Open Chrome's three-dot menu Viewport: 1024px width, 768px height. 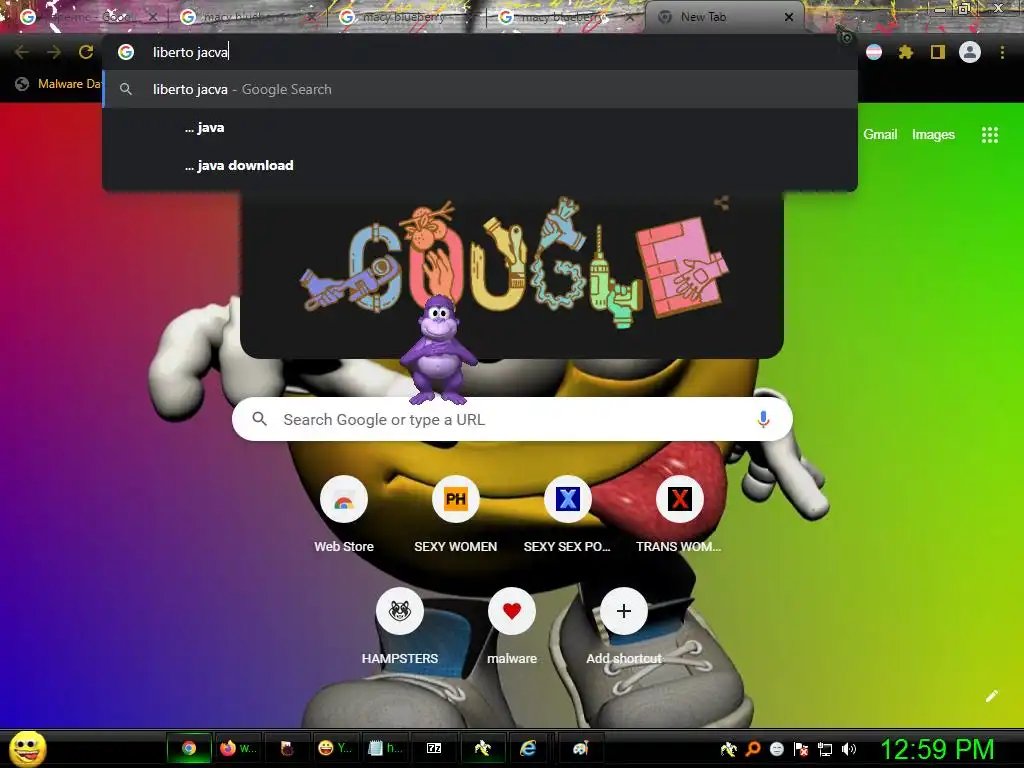(1002, 52)
